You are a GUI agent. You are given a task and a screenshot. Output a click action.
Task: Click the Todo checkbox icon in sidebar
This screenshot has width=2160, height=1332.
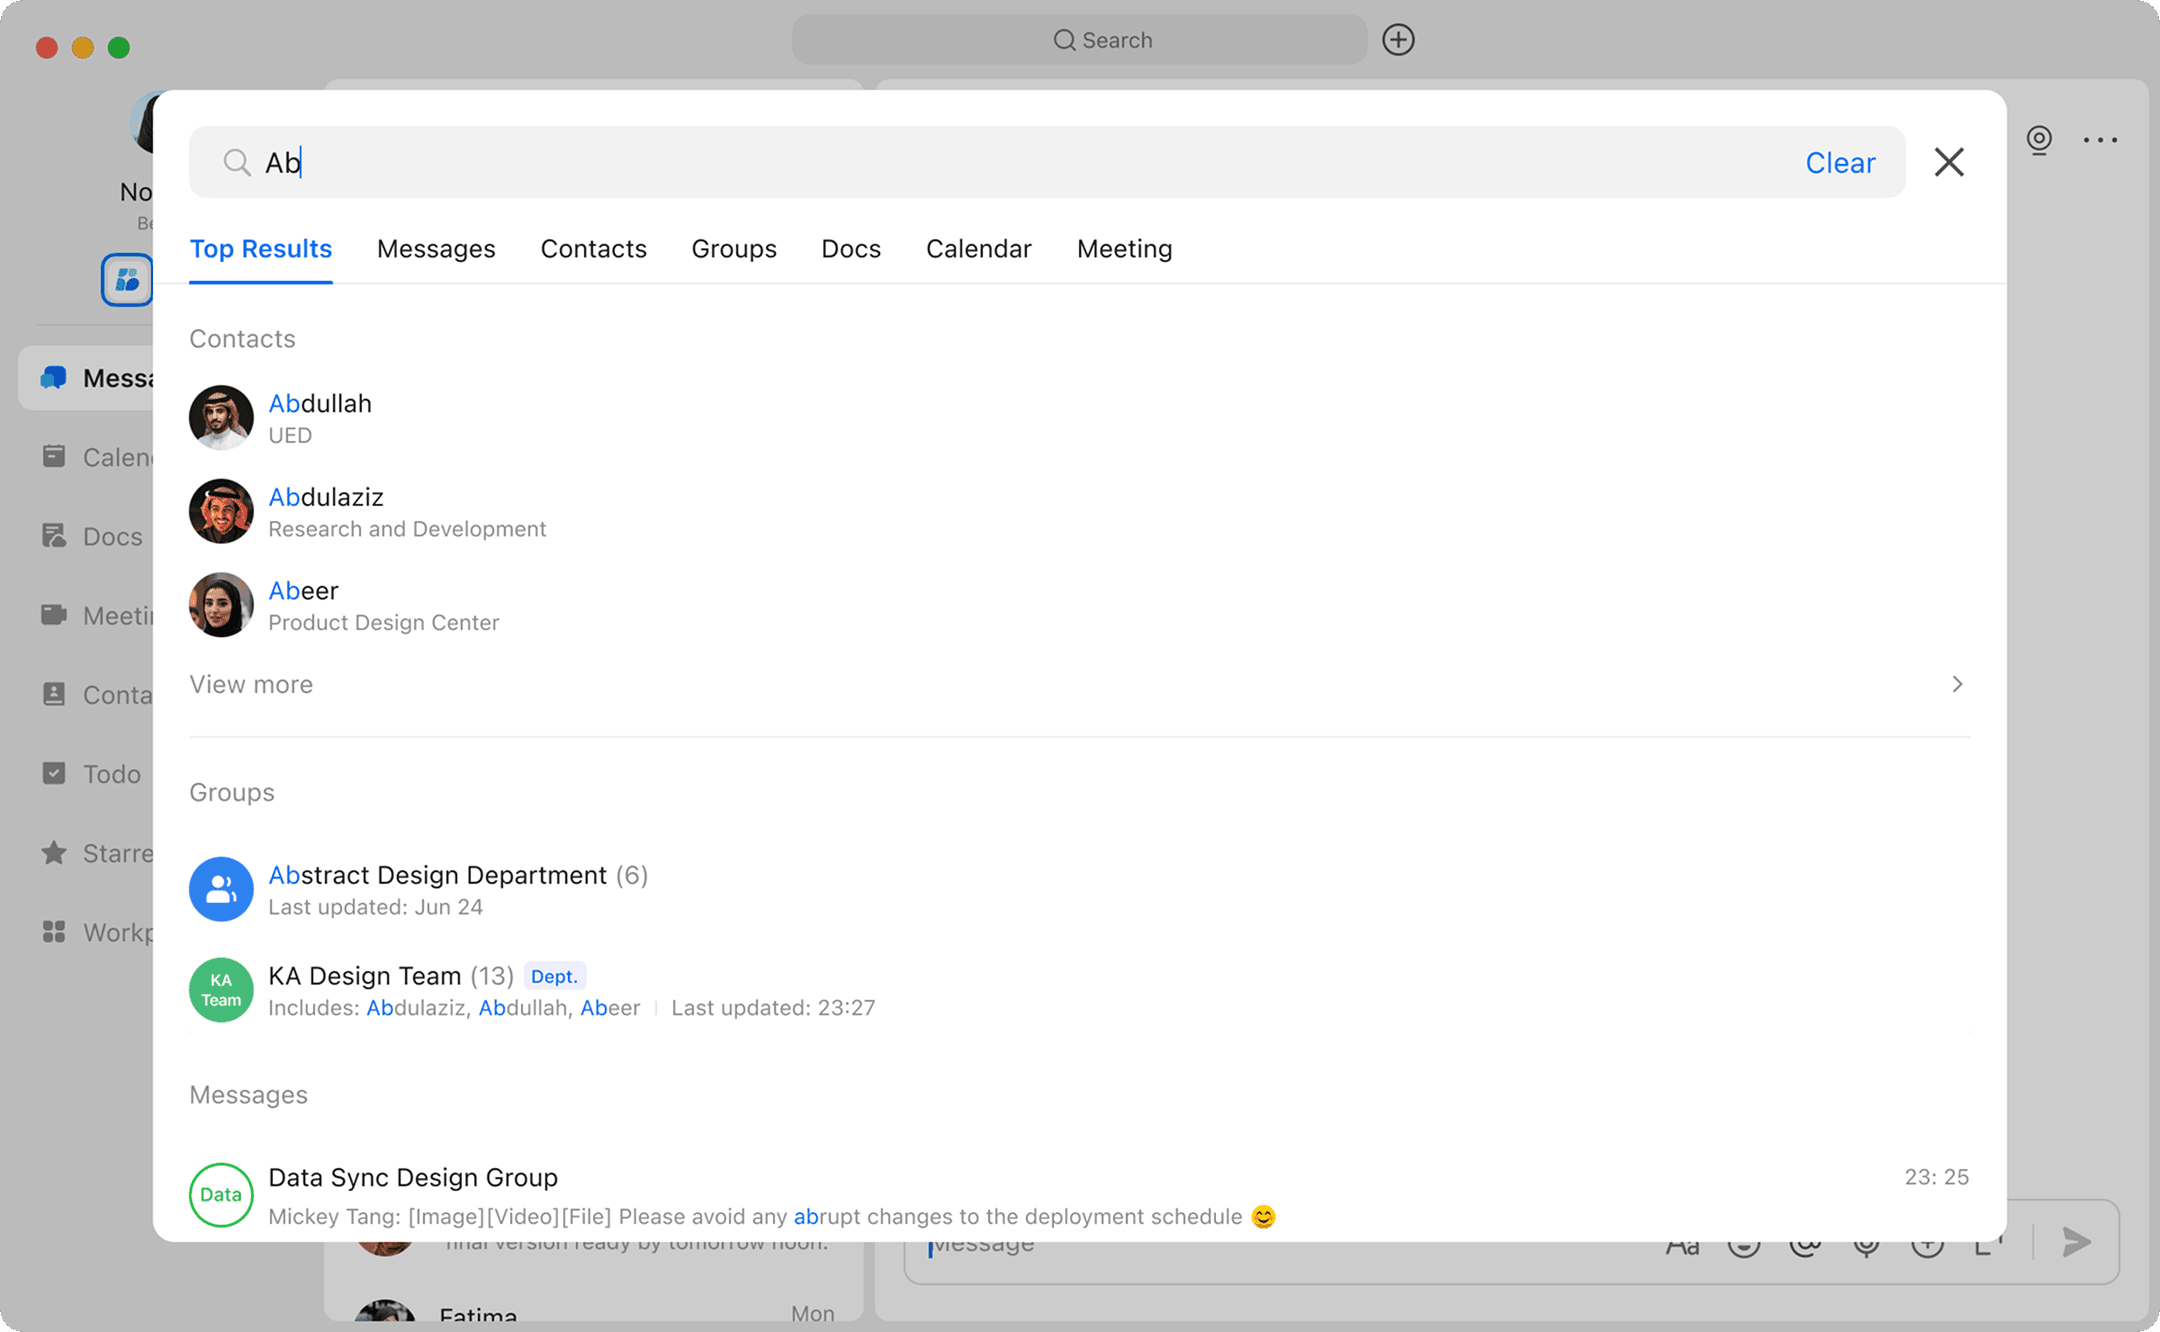(54, 773)
